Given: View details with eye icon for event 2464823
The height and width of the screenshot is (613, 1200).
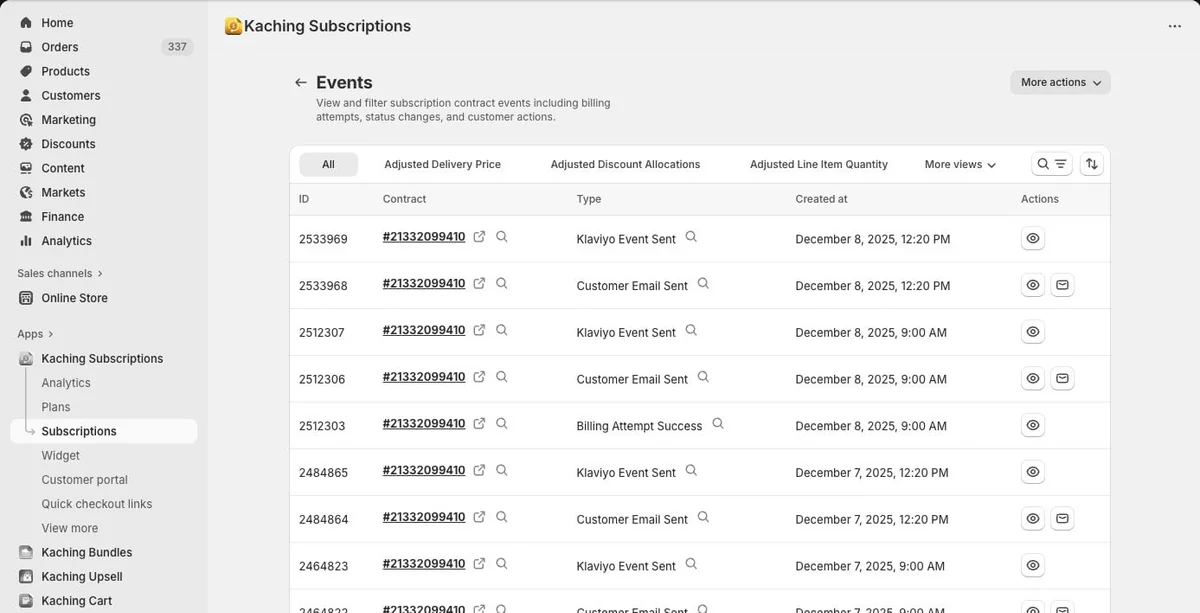Looking at the screenshot, I should (x=1033, y=565).
